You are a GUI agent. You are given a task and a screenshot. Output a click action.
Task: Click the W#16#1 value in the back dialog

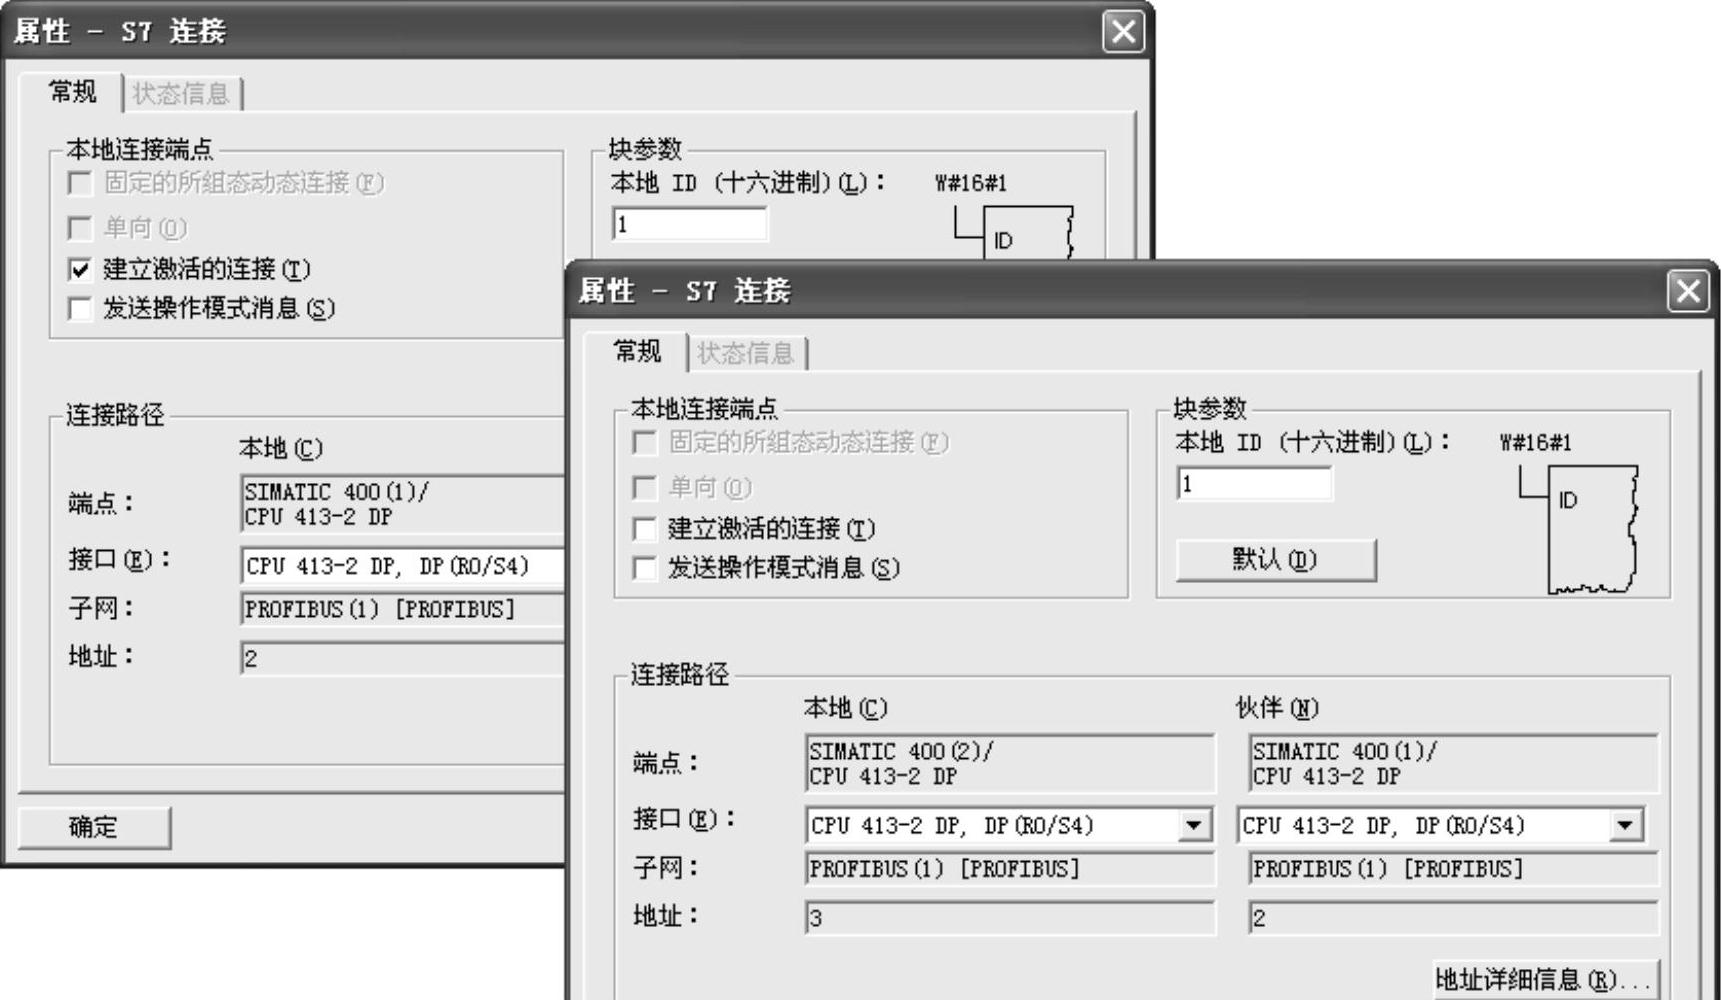point(971,183)
